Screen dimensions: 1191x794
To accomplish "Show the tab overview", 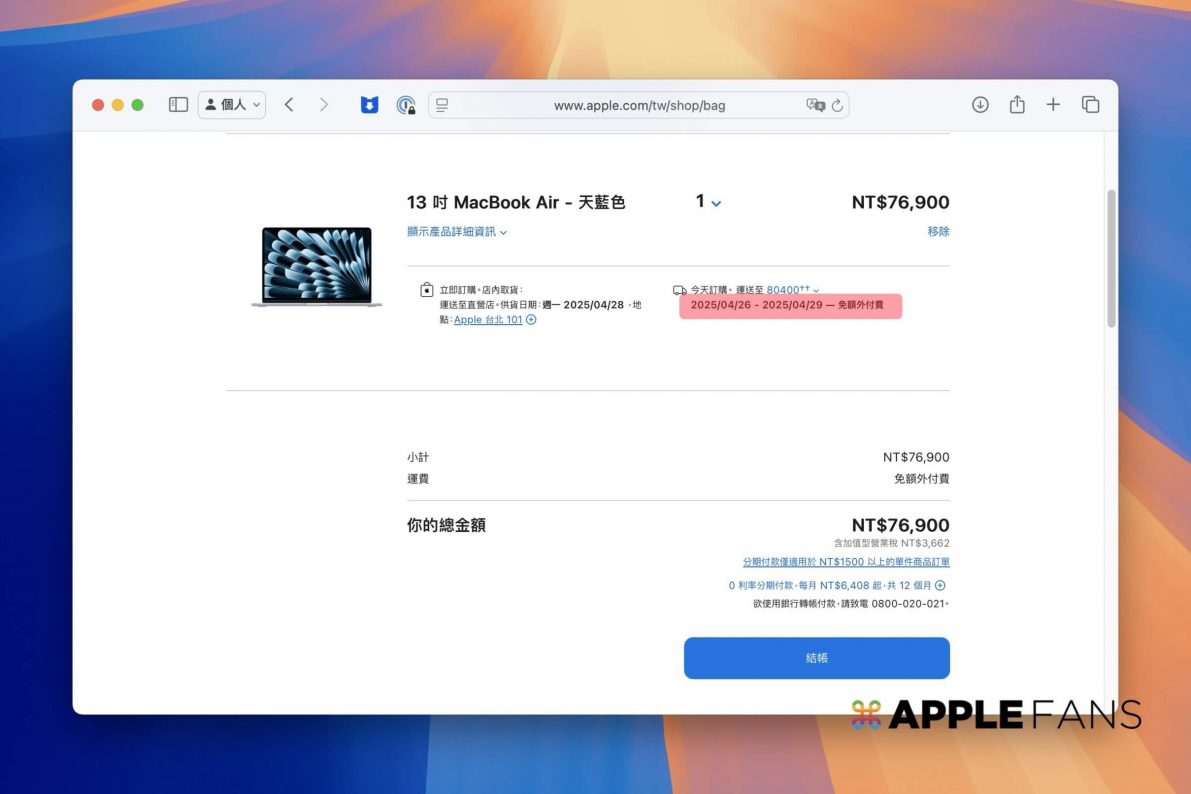I will click(x=1090, y=105).
